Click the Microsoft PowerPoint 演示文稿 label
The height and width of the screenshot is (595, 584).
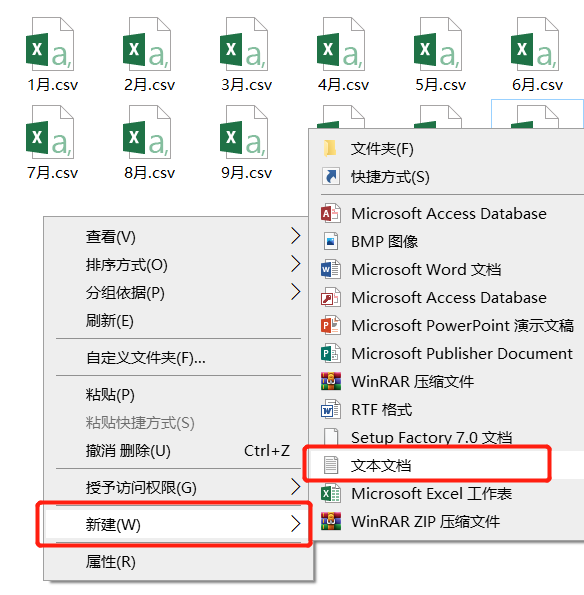pyautogui.click(x=463, y=326)
